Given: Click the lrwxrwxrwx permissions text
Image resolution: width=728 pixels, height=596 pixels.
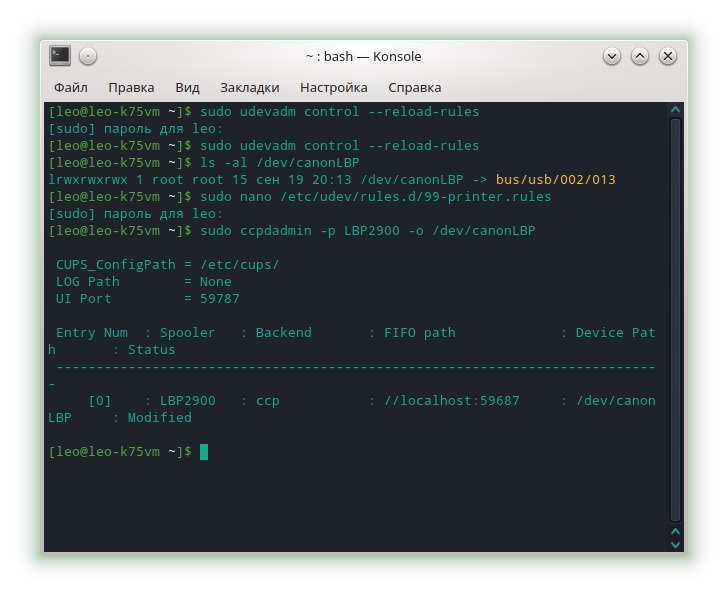Looking at the screenshot, I should tap(88, 180).
